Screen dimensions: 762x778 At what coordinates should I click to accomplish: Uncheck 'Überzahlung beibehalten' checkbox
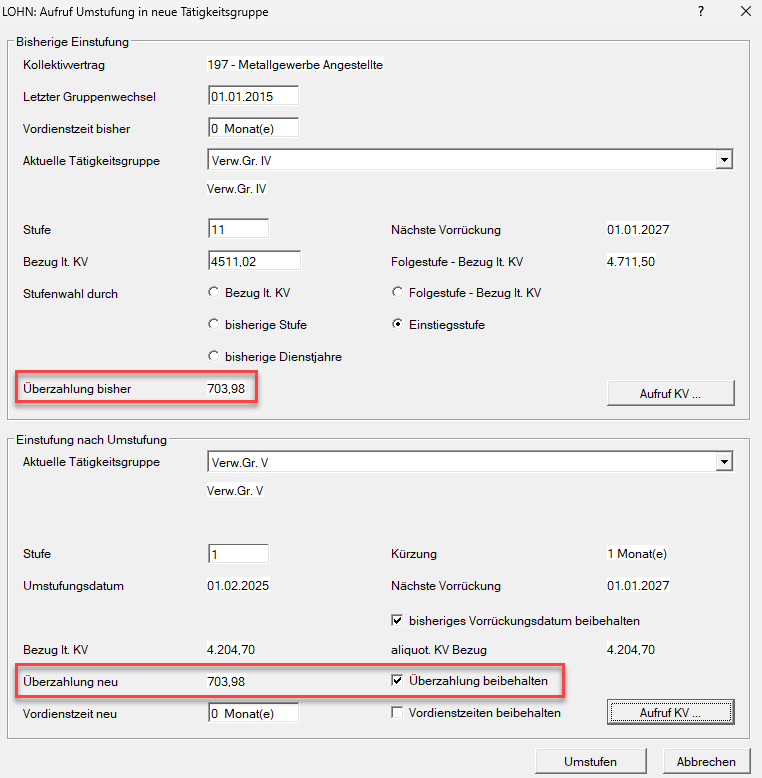click(398, 681)
